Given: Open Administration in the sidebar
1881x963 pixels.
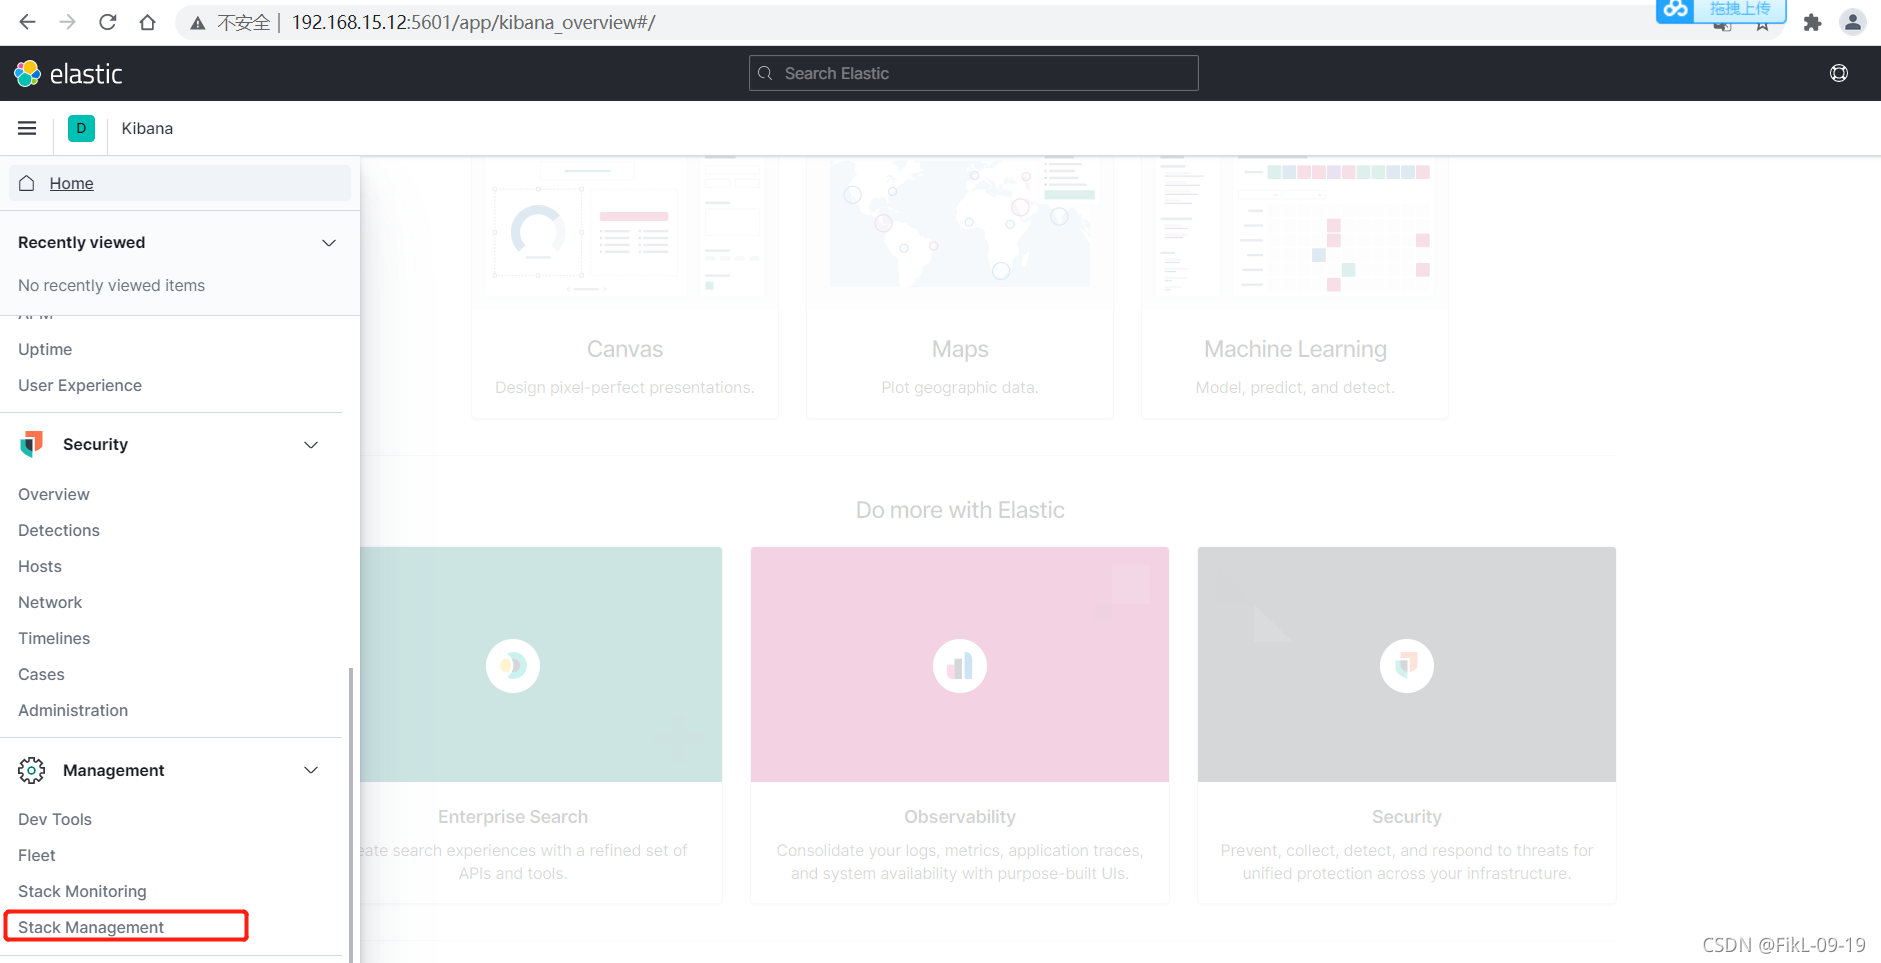Looking at the screenshot, I should (x=73, y=710).
